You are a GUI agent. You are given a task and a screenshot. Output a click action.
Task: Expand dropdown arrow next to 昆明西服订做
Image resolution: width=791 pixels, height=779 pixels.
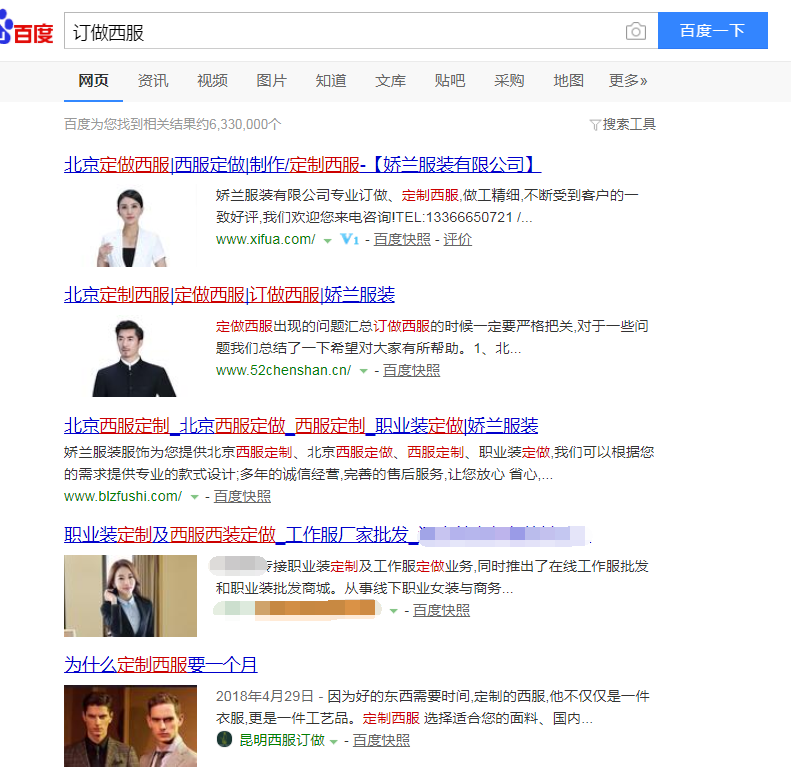[x=333, y=742]
